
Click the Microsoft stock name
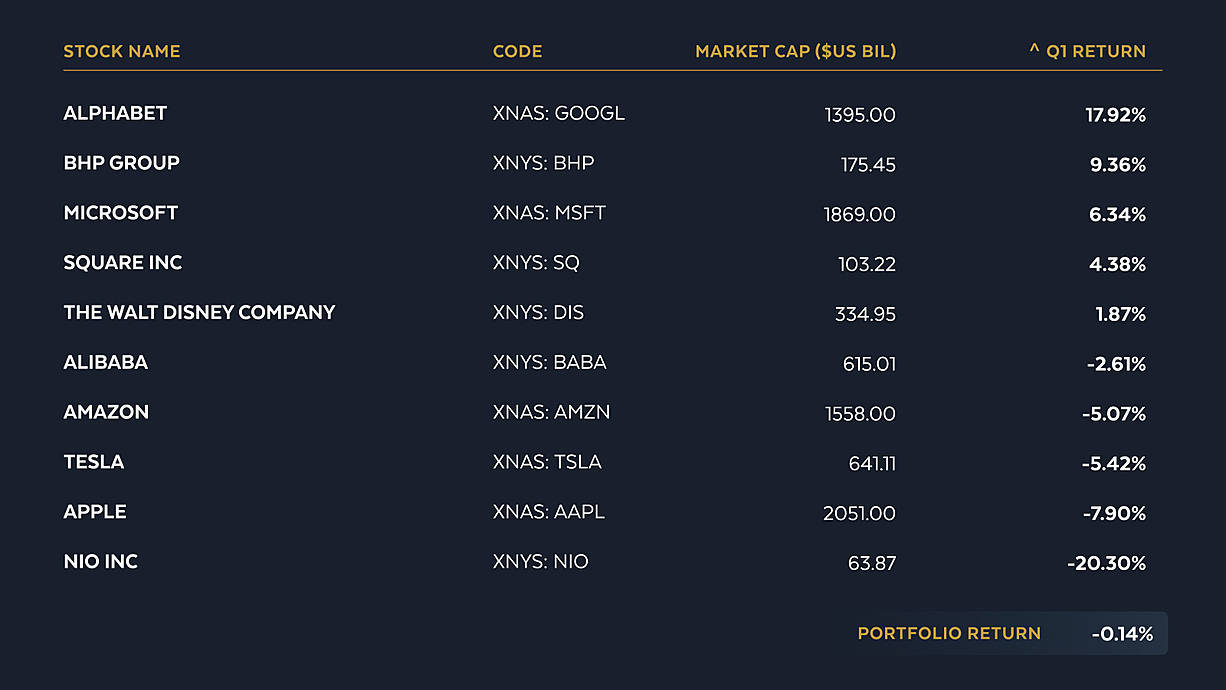120,213
